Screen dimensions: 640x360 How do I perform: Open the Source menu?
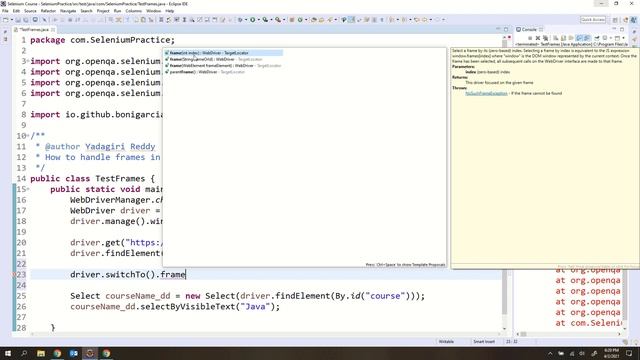[x=30, y=11]
